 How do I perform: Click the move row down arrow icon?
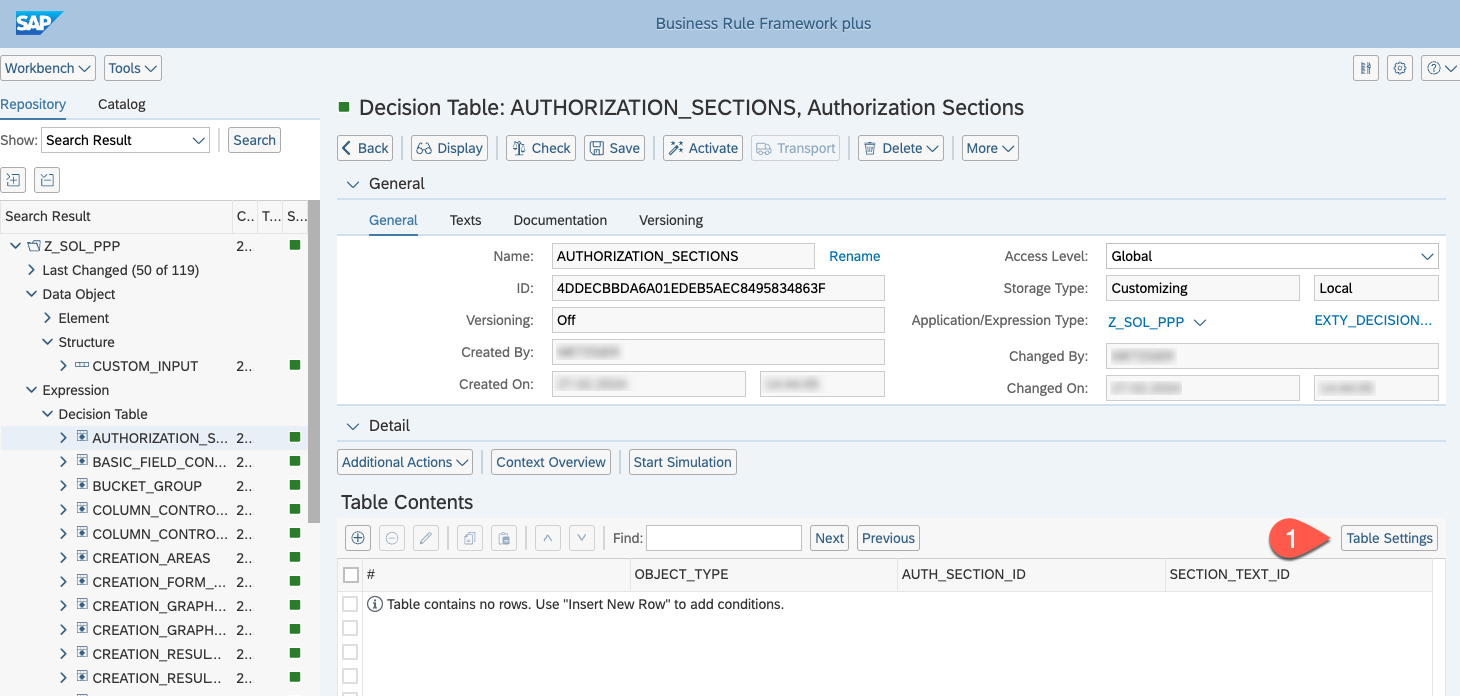pos(582,538)
